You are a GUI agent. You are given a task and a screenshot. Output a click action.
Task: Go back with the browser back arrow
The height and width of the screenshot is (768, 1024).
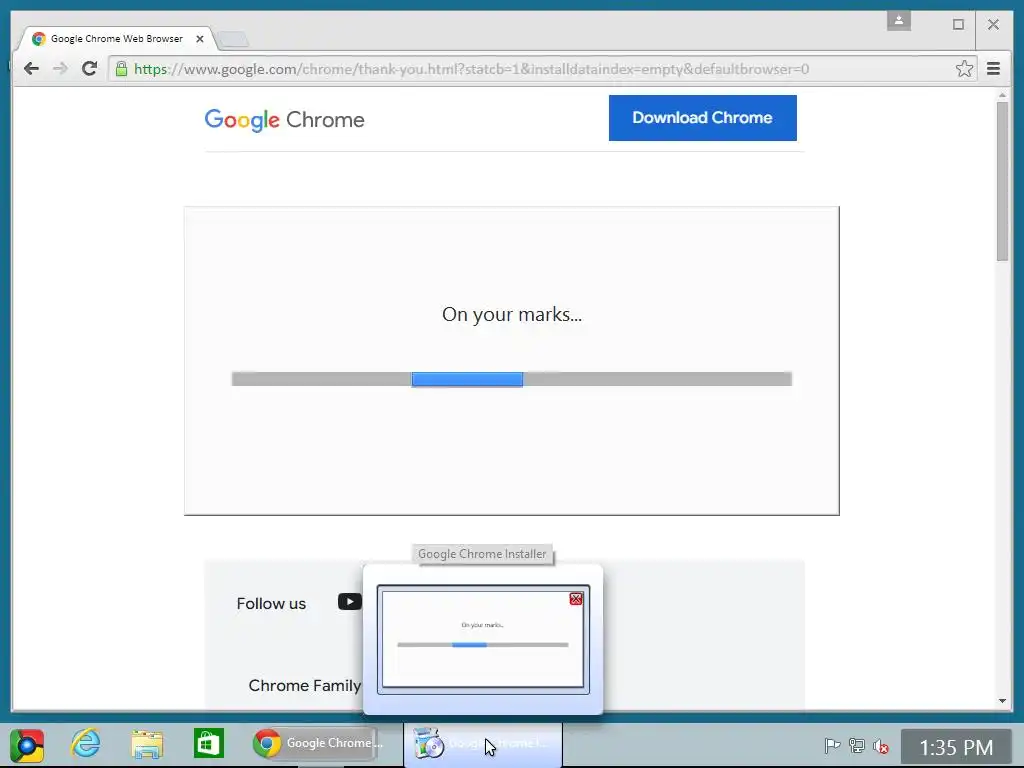(x=31, y=69)
